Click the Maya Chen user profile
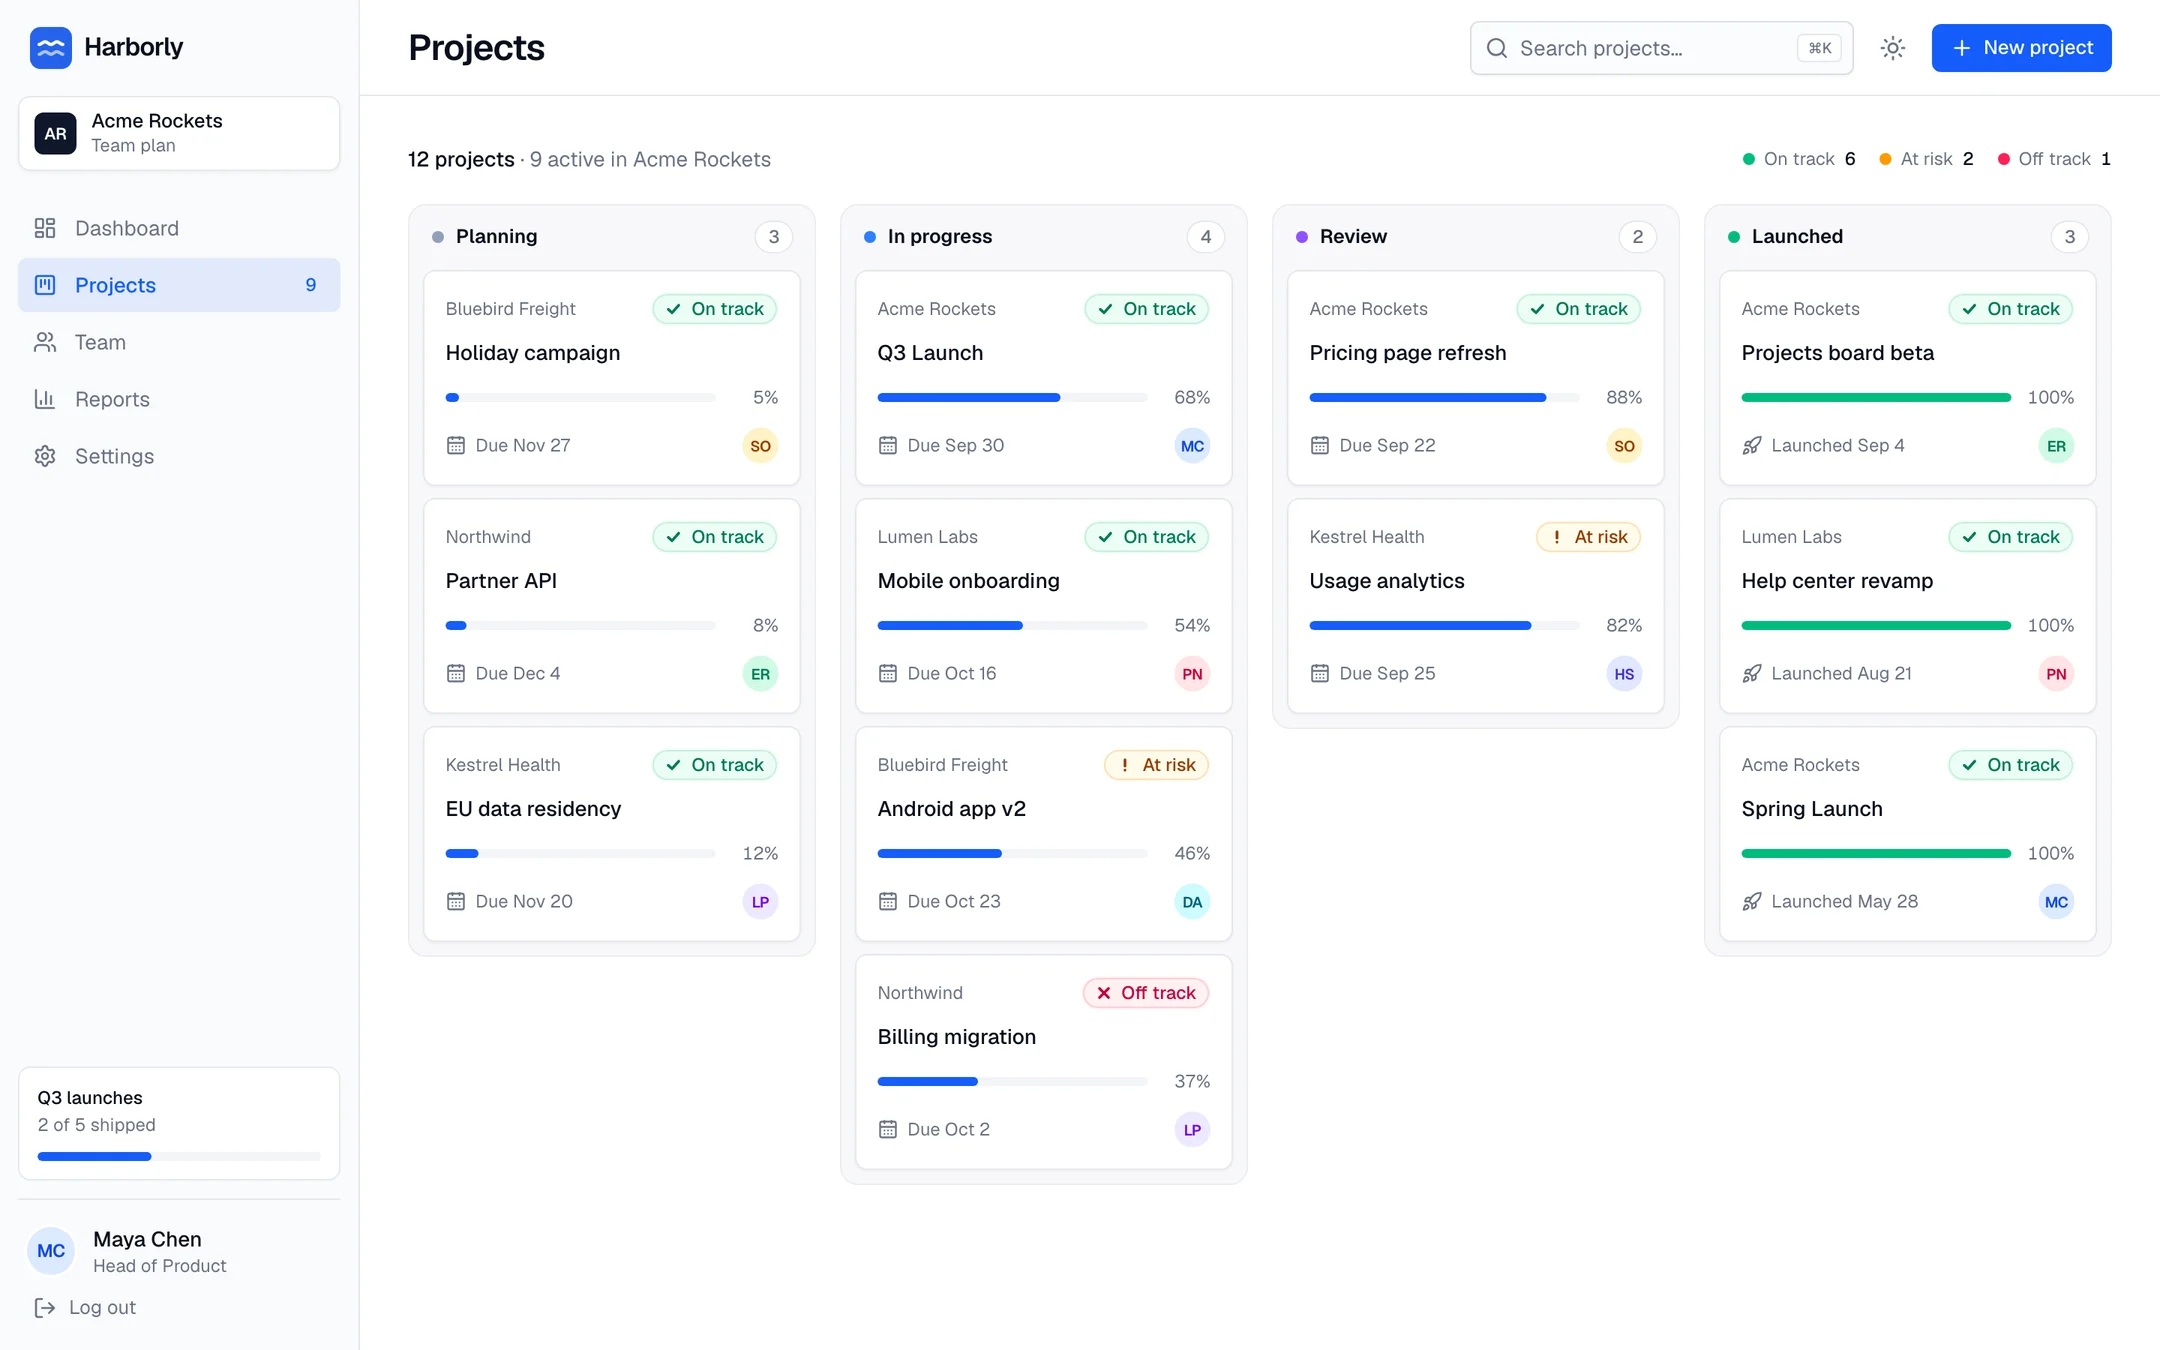Screen dimensions: 2160x1350 tap(179, 1251)
